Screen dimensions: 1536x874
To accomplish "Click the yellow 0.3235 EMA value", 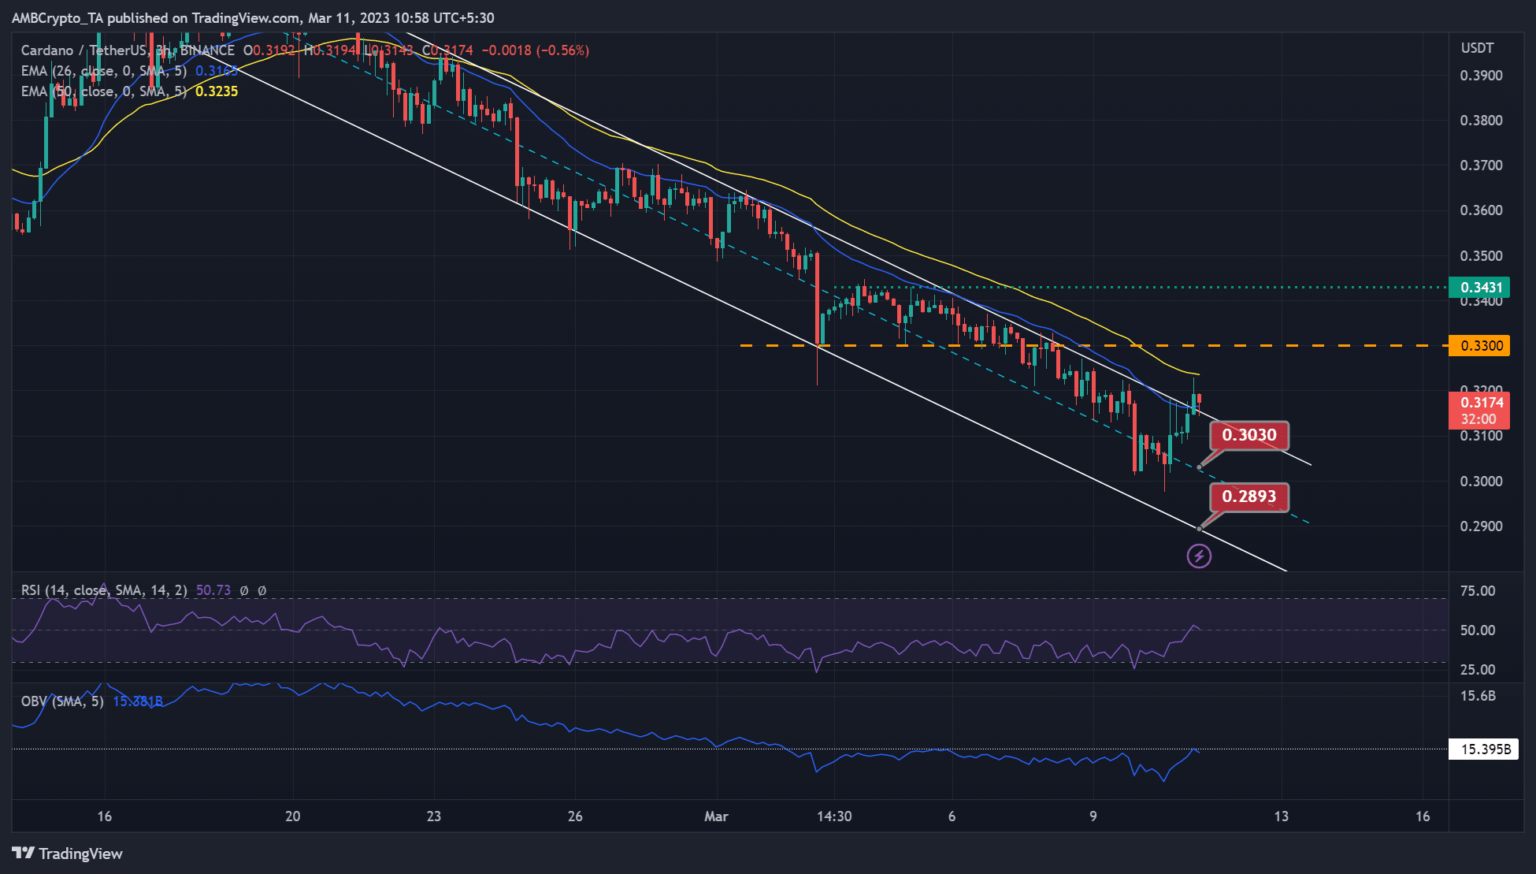I will click(x=216, y=91).
